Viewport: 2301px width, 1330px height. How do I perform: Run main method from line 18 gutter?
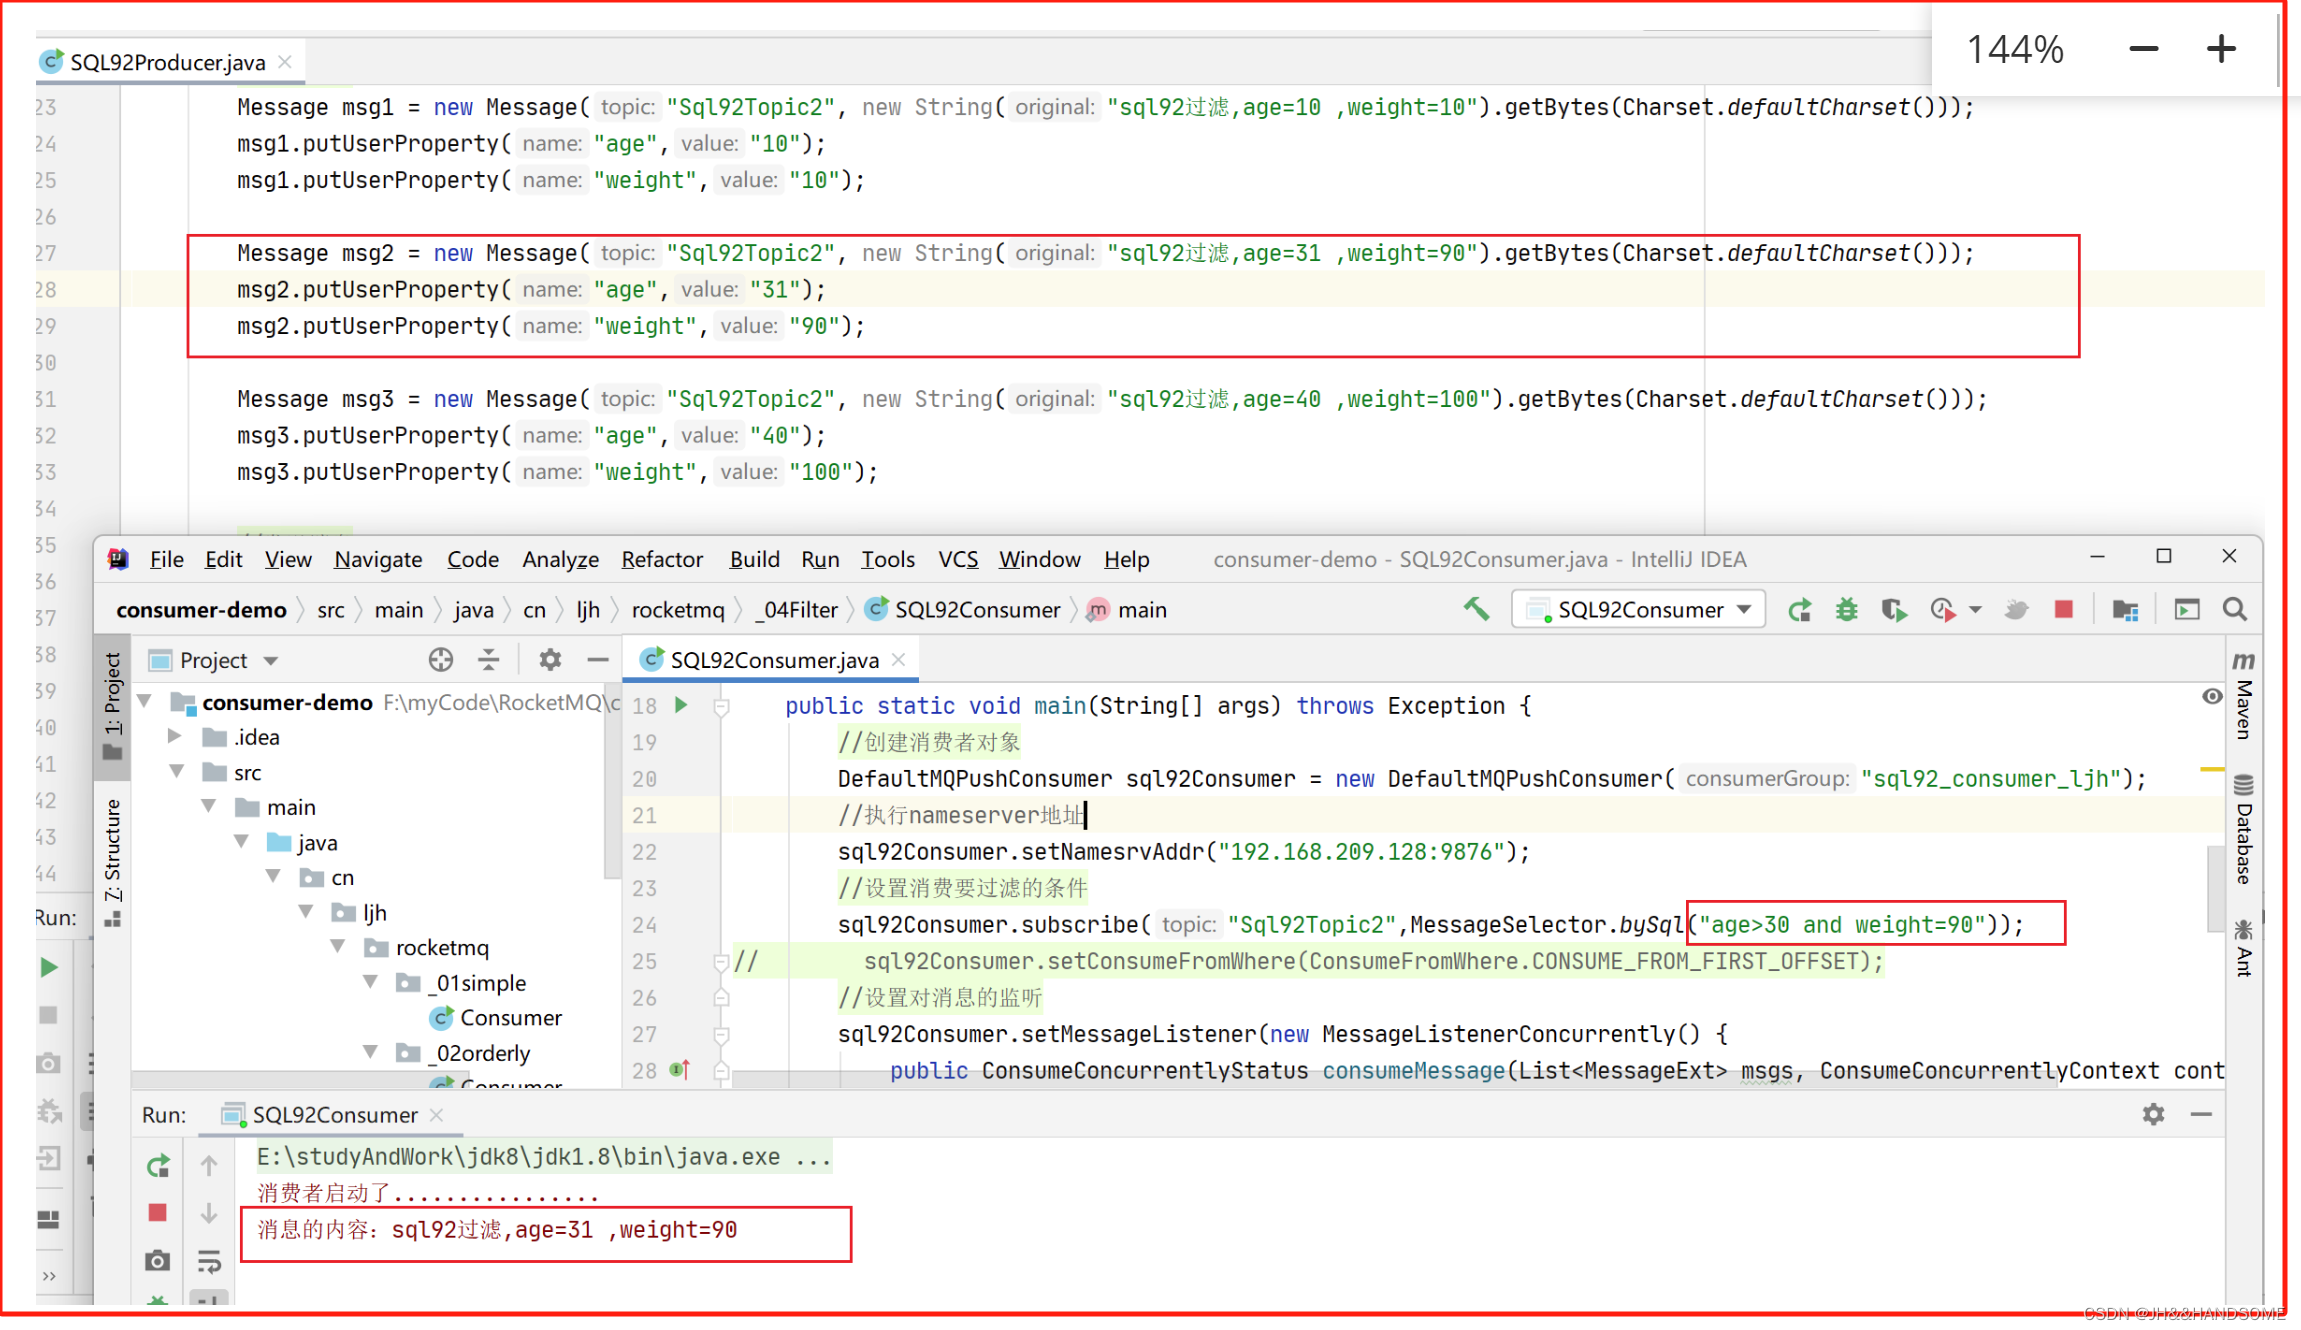681,704
